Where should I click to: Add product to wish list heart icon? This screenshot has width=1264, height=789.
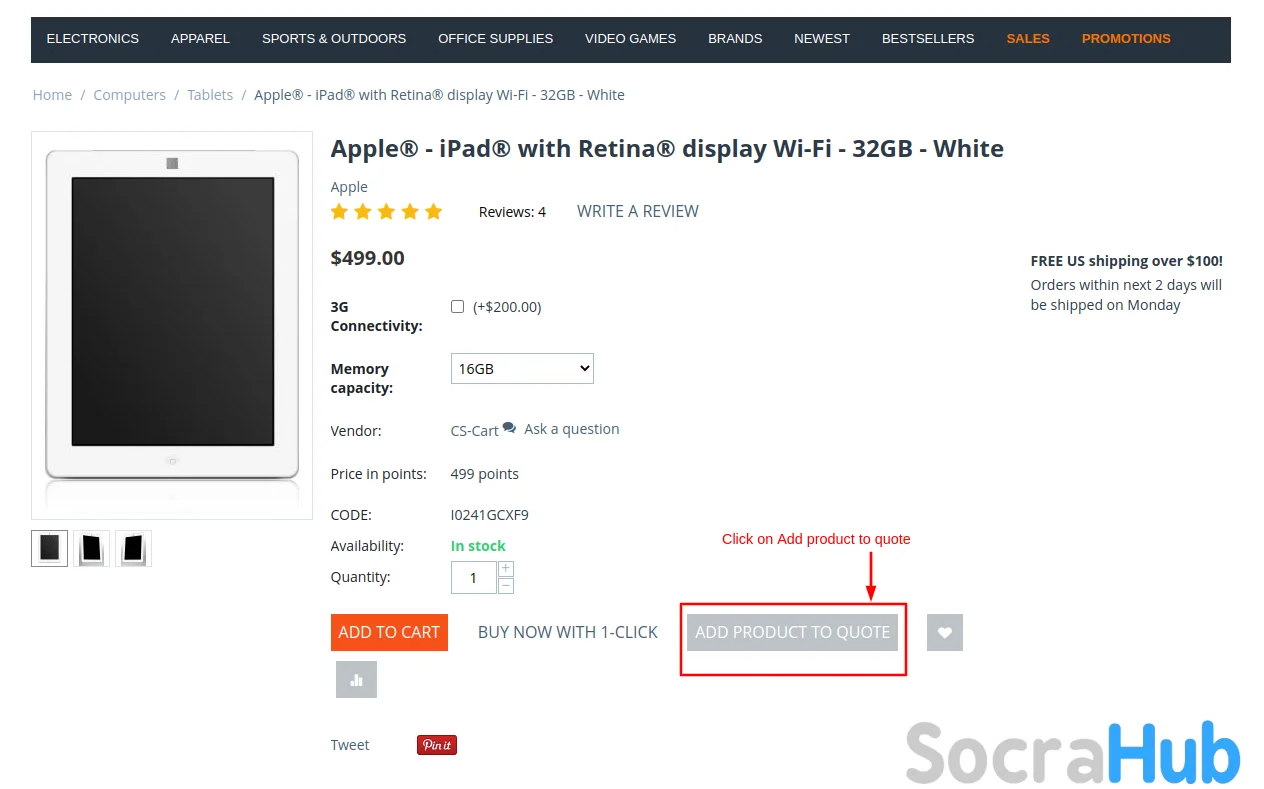(x=944, y=632)
